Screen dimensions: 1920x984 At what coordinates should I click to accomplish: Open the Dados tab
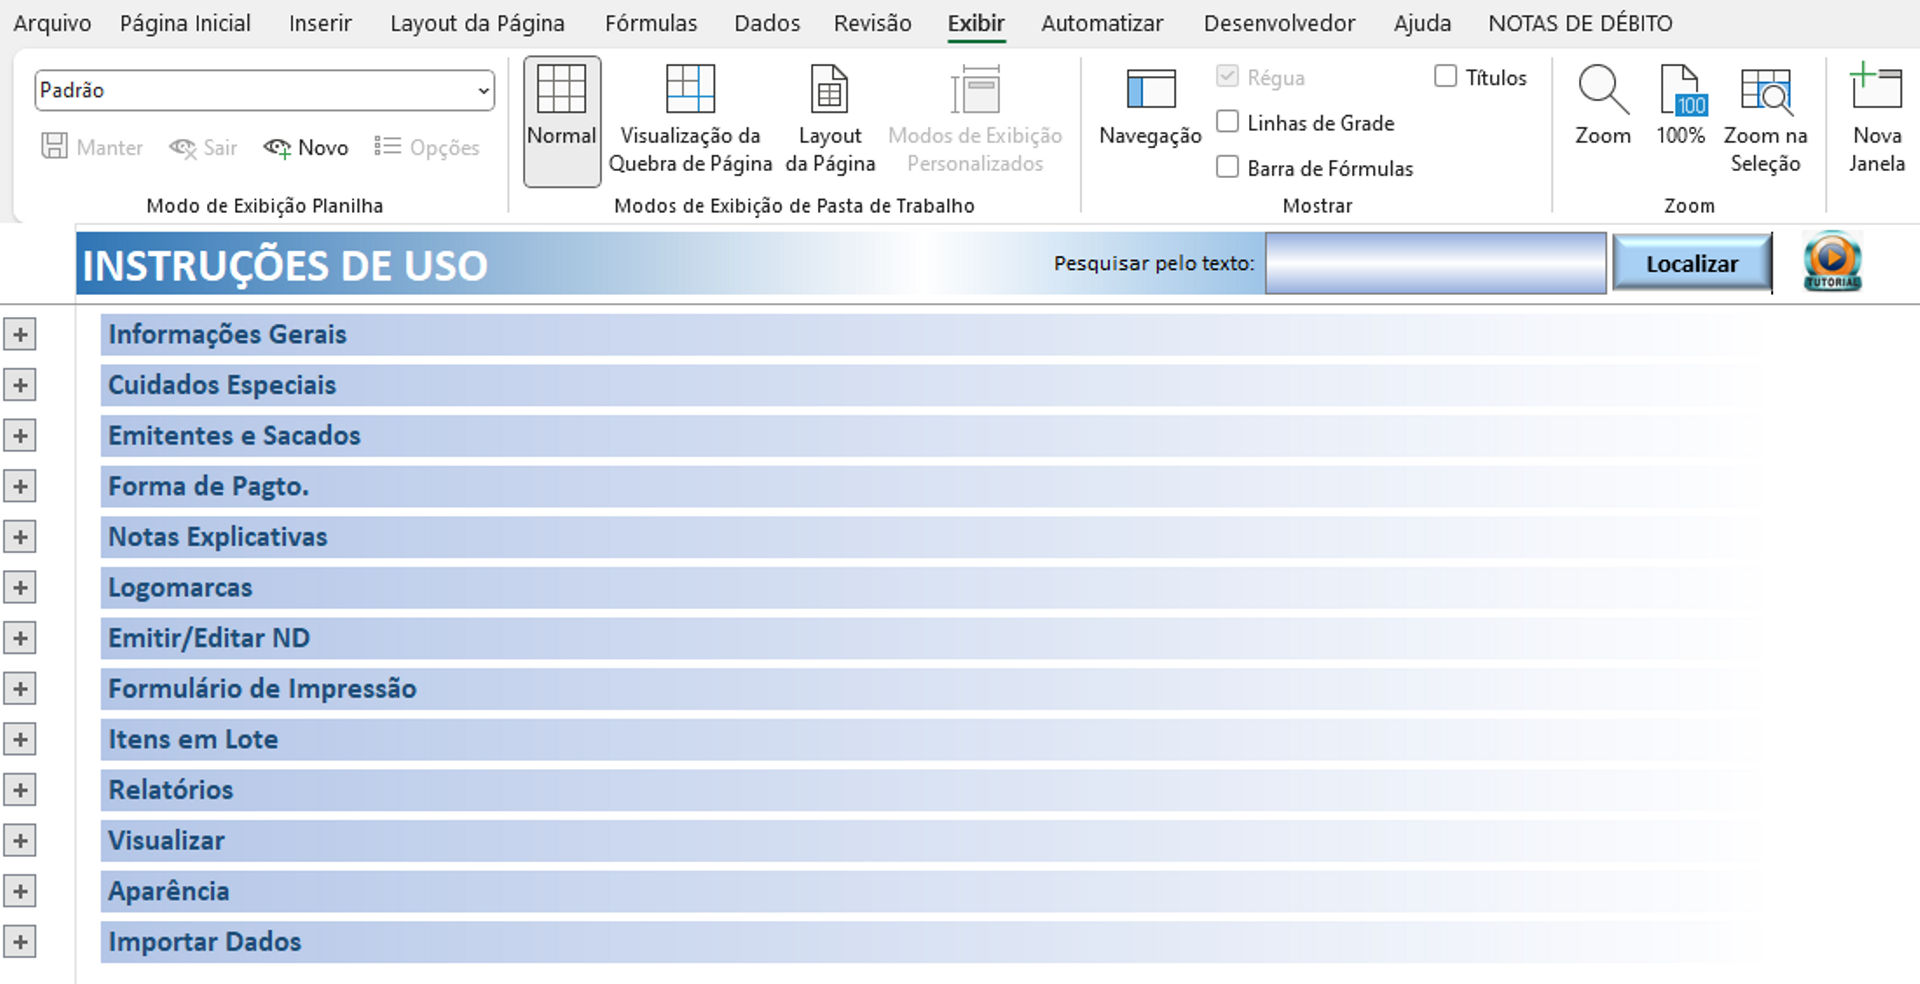tap(767, 23)
